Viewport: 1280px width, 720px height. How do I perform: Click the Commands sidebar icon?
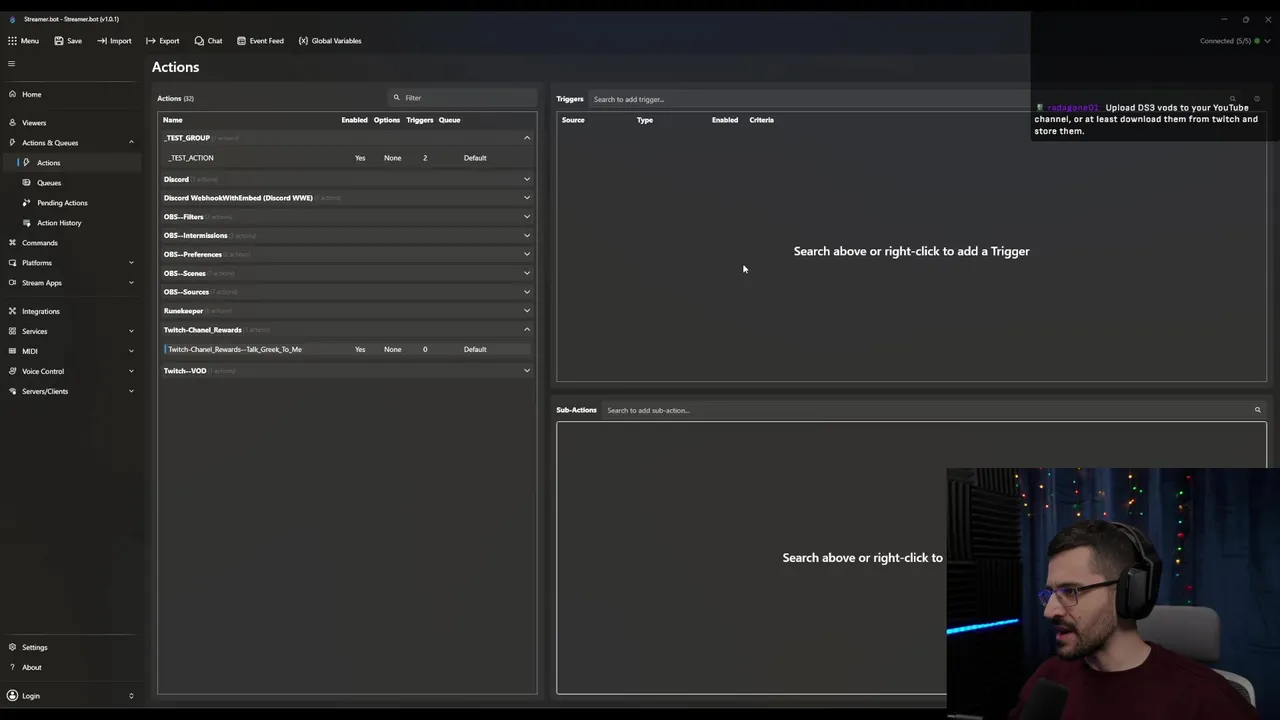[12, 243]
